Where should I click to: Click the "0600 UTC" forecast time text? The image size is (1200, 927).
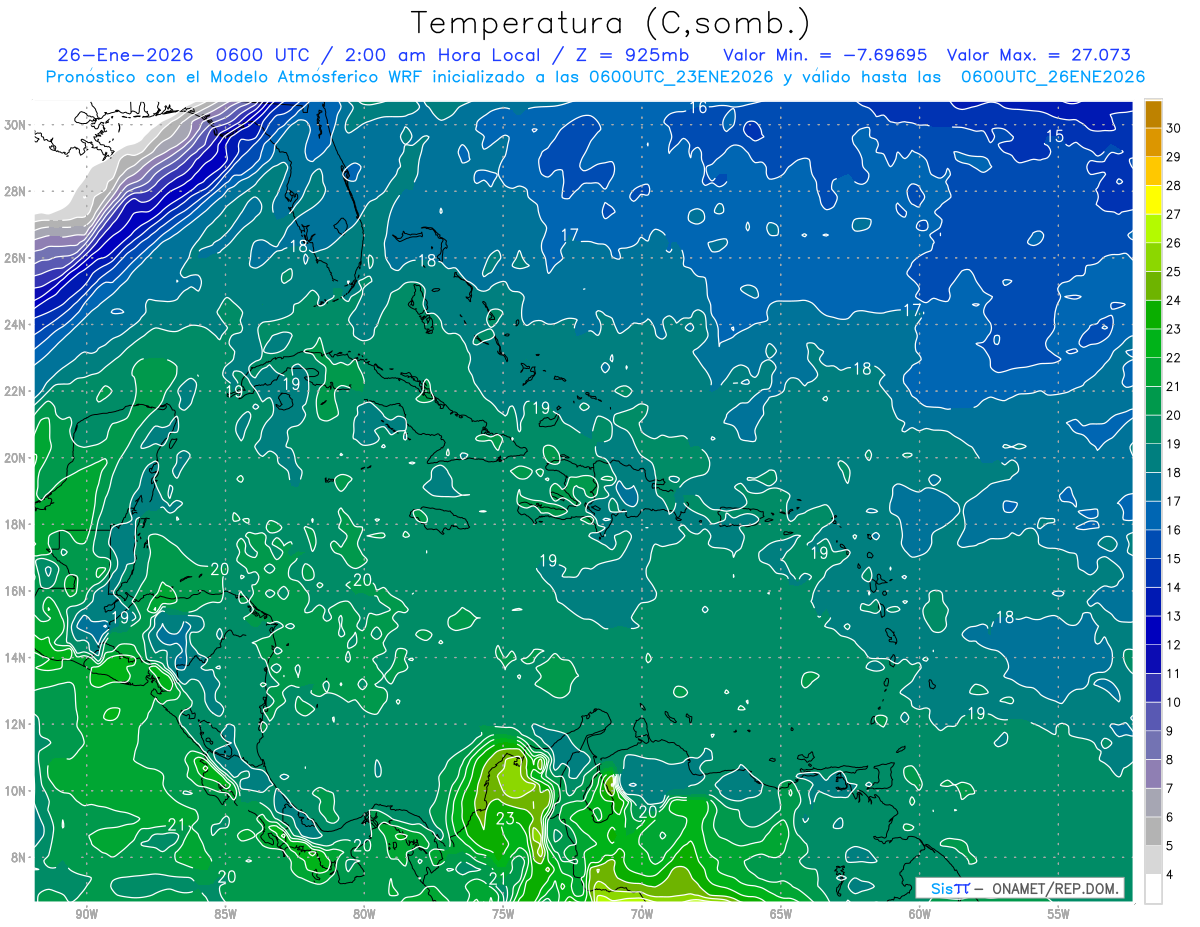264,55
